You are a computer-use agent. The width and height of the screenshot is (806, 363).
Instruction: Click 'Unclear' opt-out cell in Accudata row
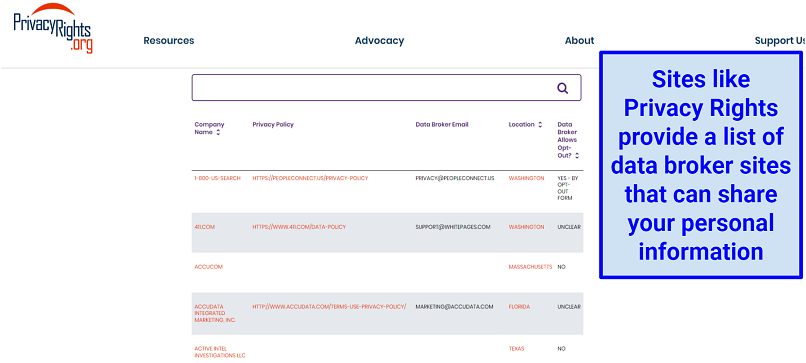pyautogui.click(x=569, y=306)
